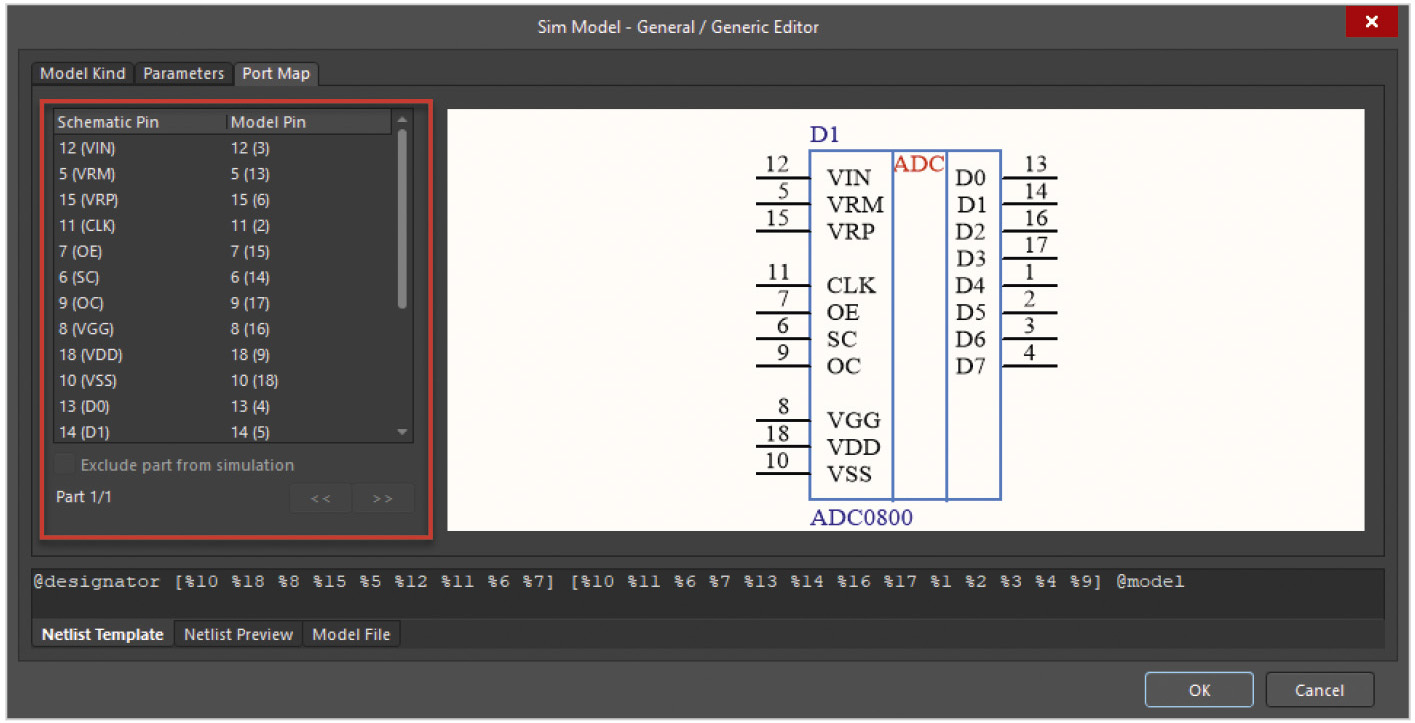This screenshot has height=723, width=1415.
Task: Click model pin cell 8 (16)
Action: (x=250, y=329)
